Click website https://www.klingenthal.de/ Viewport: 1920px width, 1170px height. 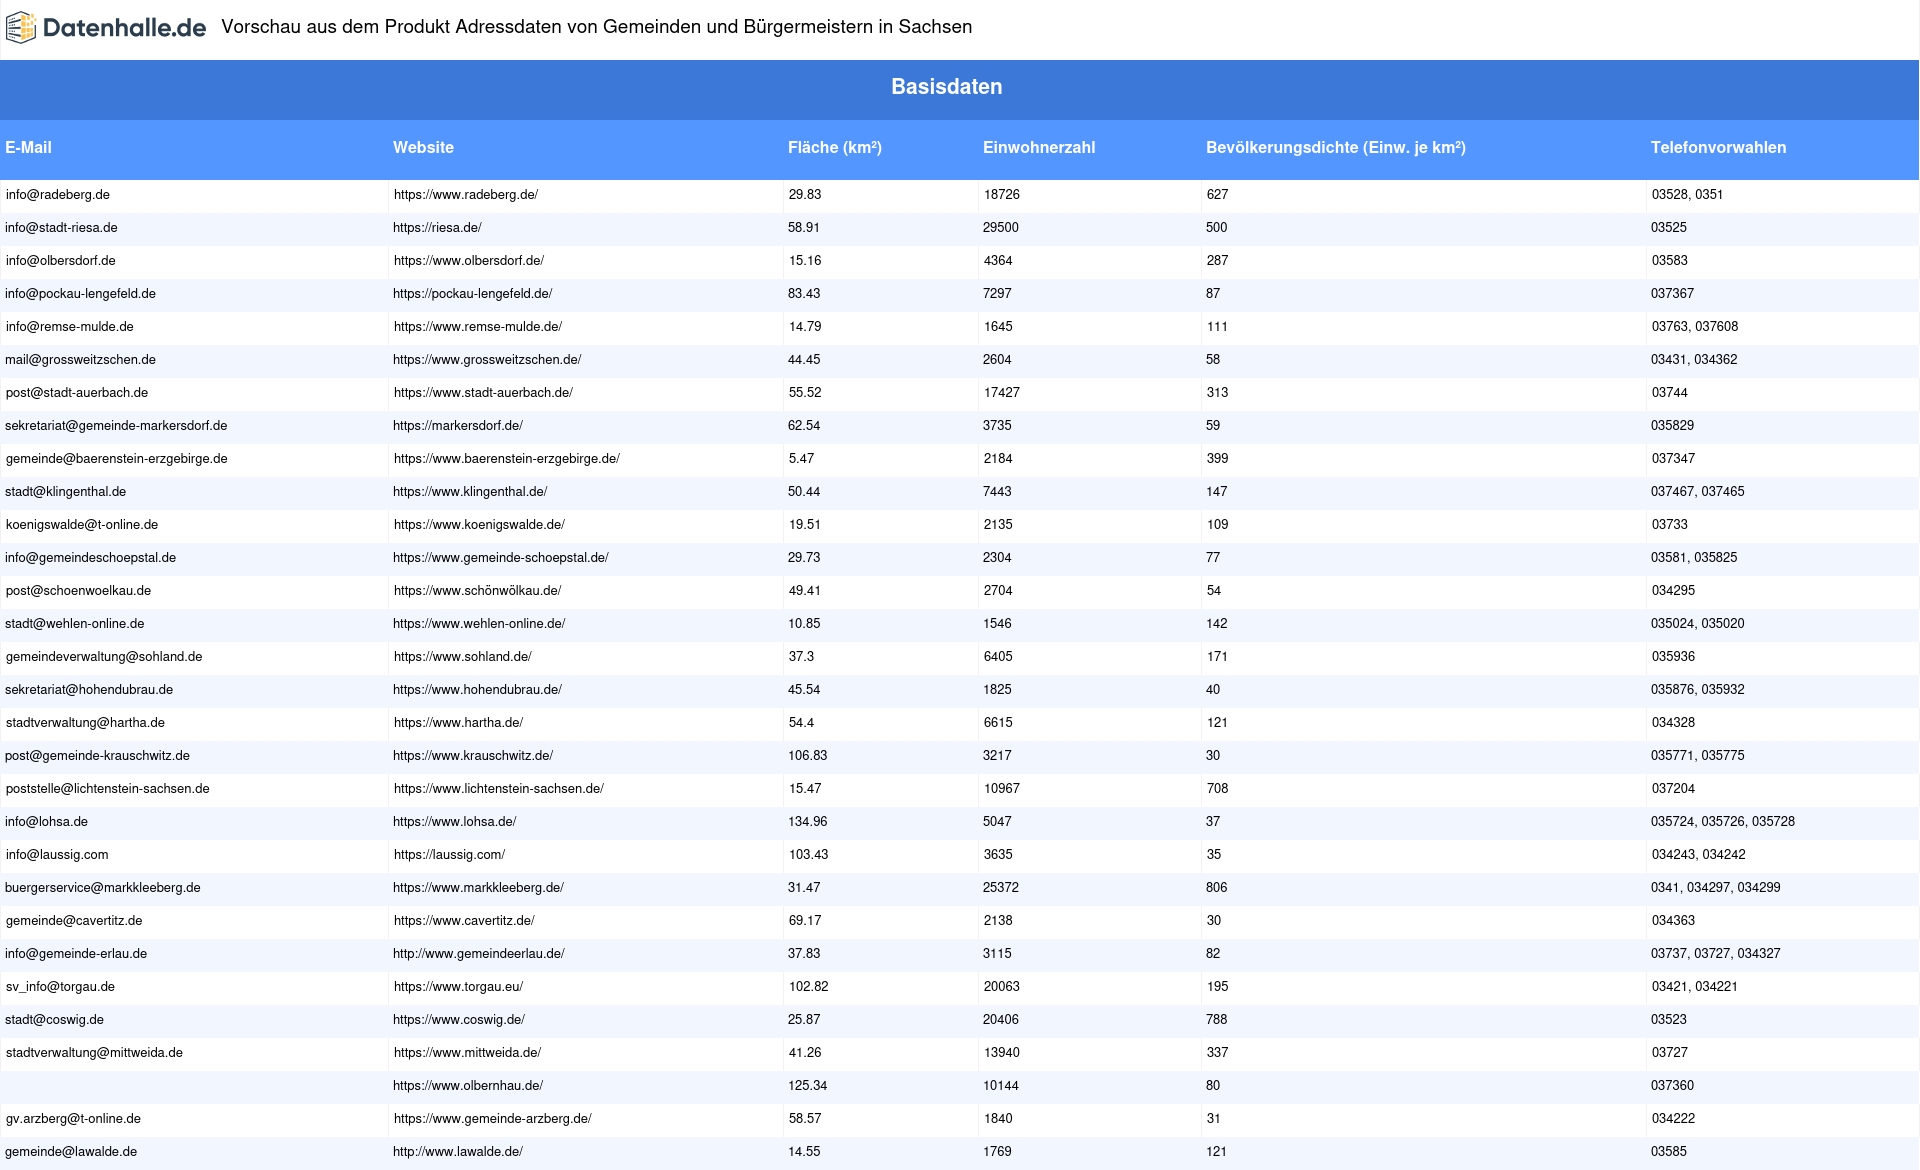pos(470,492)
